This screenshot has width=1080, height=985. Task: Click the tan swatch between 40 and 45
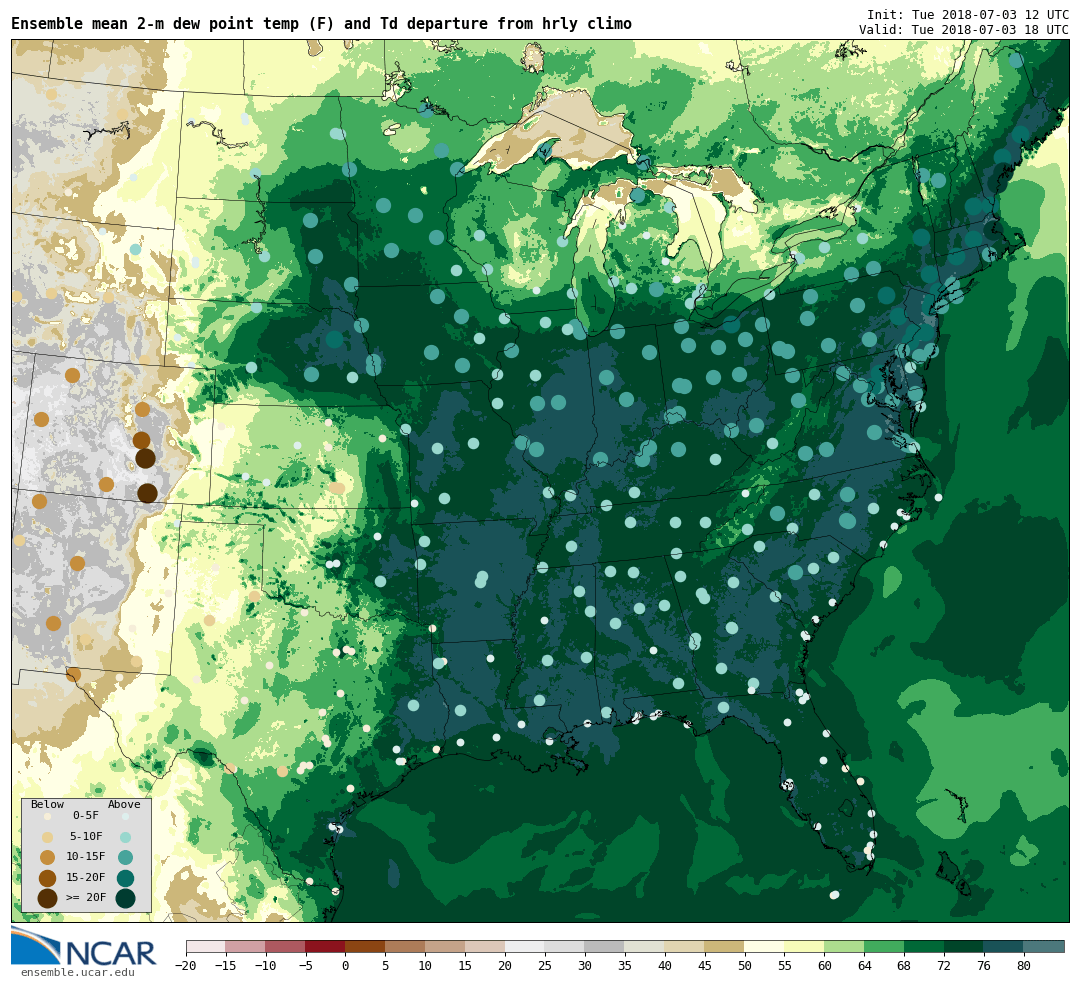coord(685,946)
